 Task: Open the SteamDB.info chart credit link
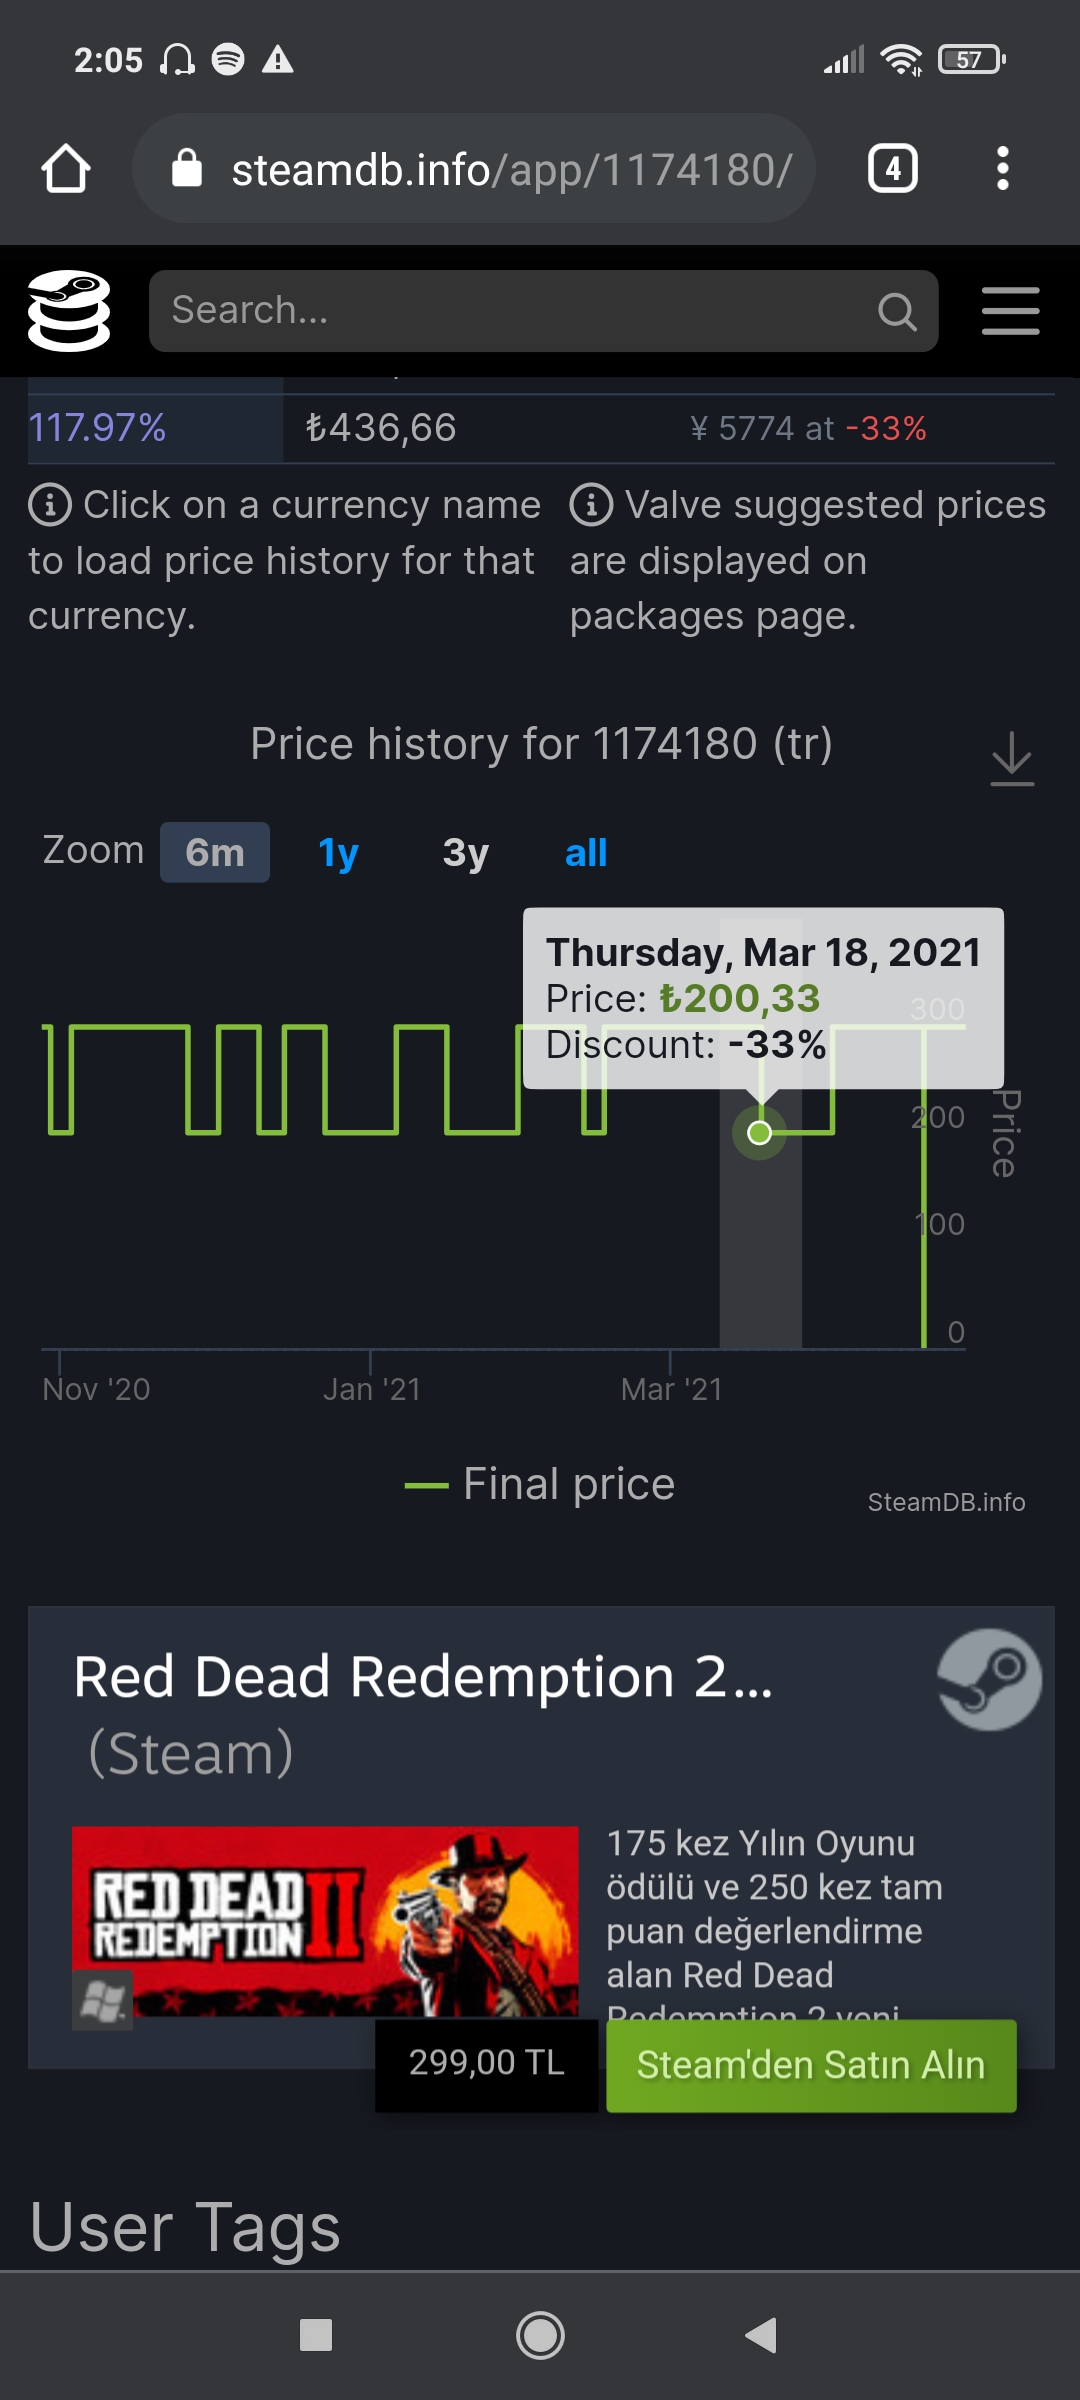946,1502
